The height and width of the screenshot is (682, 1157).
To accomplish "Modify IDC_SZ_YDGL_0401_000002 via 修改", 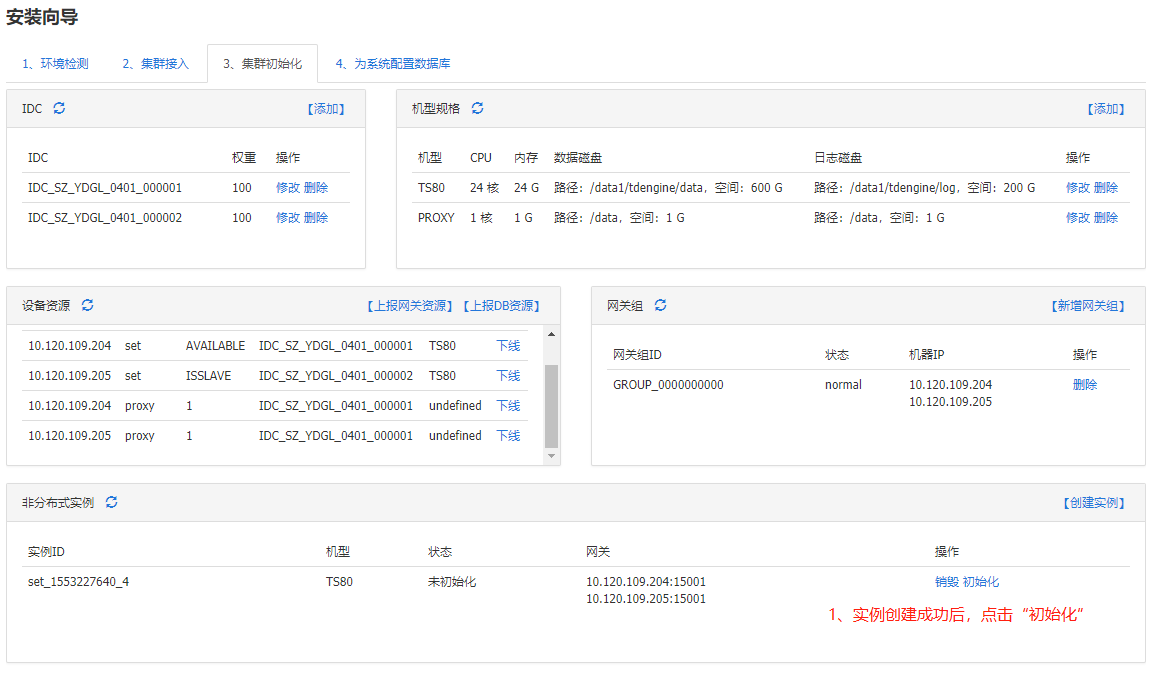I will [288, 218].
